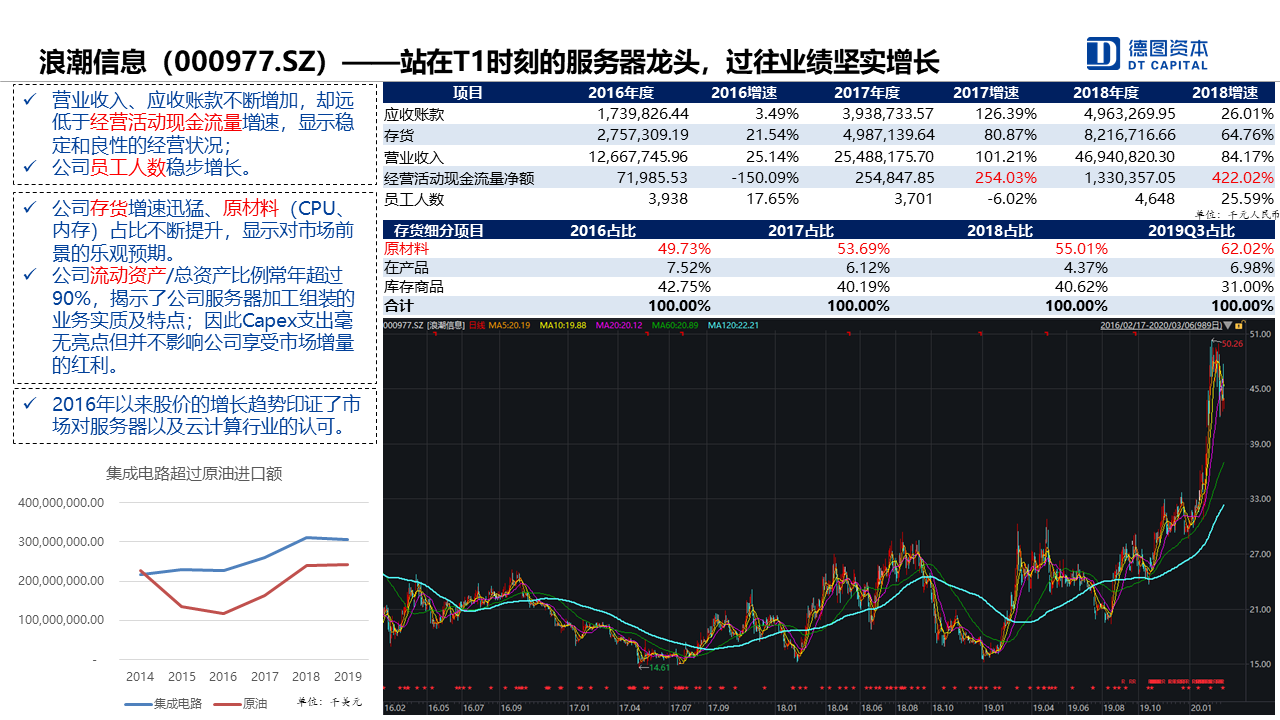
Task: Click the 单位：千美元 unit note
Action: point(329,704)
